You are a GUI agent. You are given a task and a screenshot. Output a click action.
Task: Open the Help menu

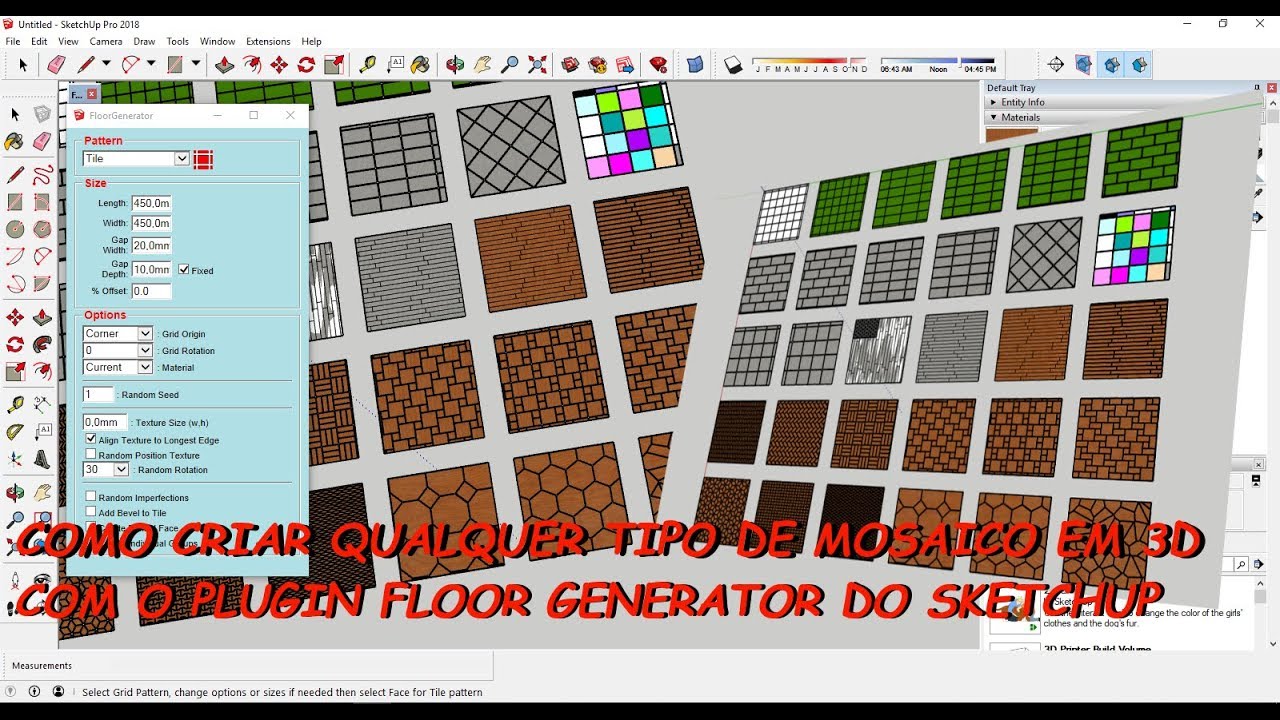(311, 41)
